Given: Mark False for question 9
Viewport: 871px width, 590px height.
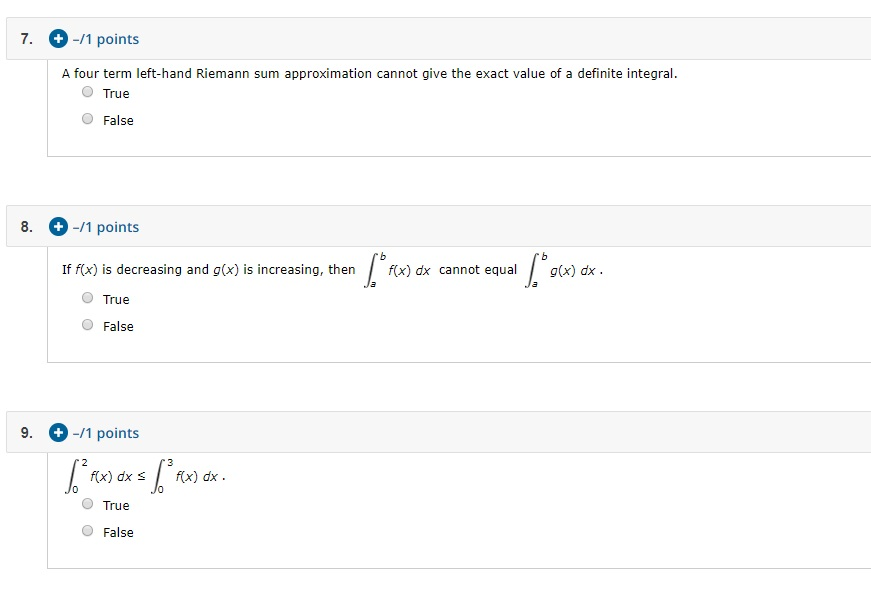Looking at the screenshot, I should 87,530.
